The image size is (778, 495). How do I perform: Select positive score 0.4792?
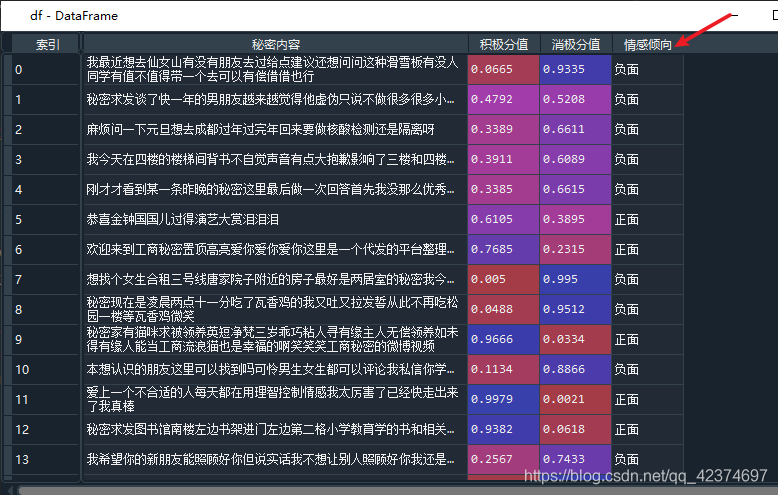503,99
